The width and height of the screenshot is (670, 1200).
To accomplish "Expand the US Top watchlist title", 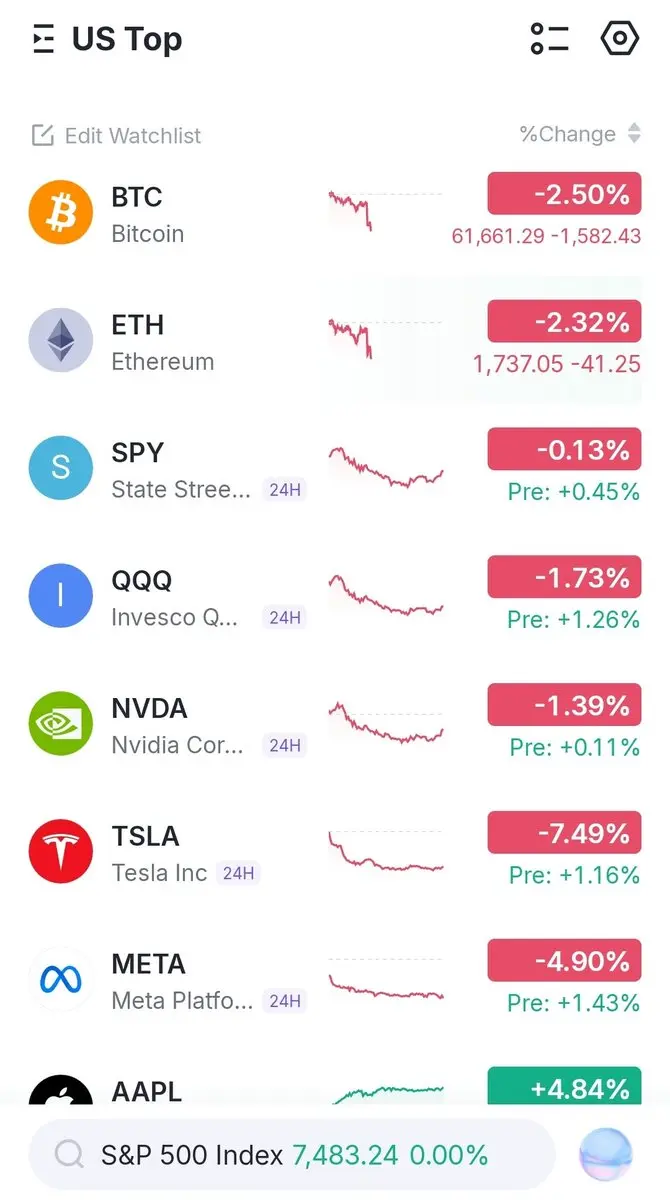I will pyautogui.click(x=127, y=40).
